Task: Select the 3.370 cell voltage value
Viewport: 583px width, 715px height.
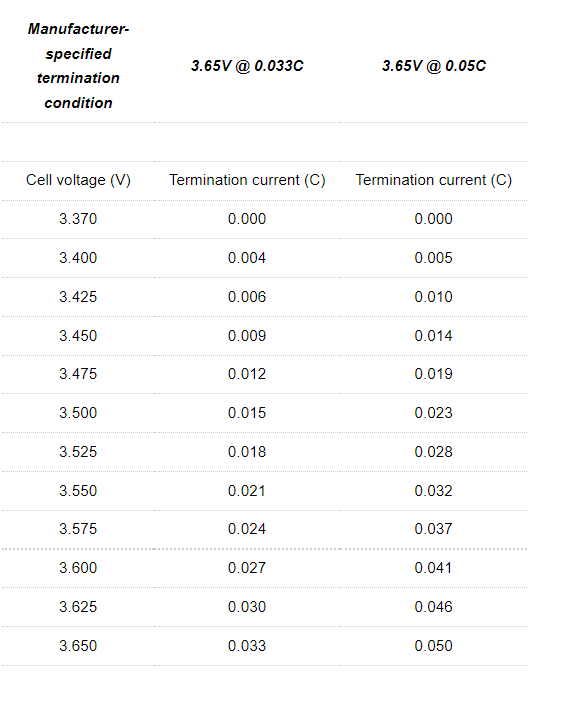Action: pyautogui.click(x=78, y=219)
